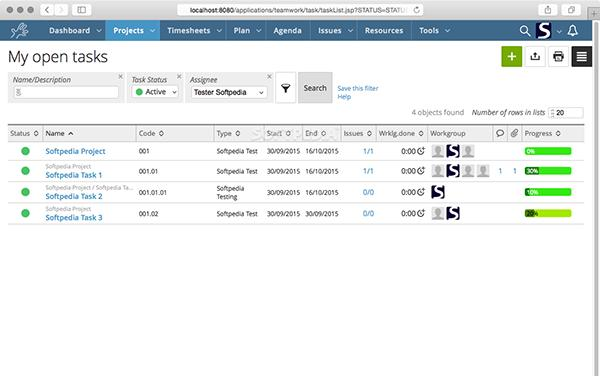Click the Softpedia avatar in the Task 3 workgroup
This screenshot has width=600, height=376.
[453, 213]
